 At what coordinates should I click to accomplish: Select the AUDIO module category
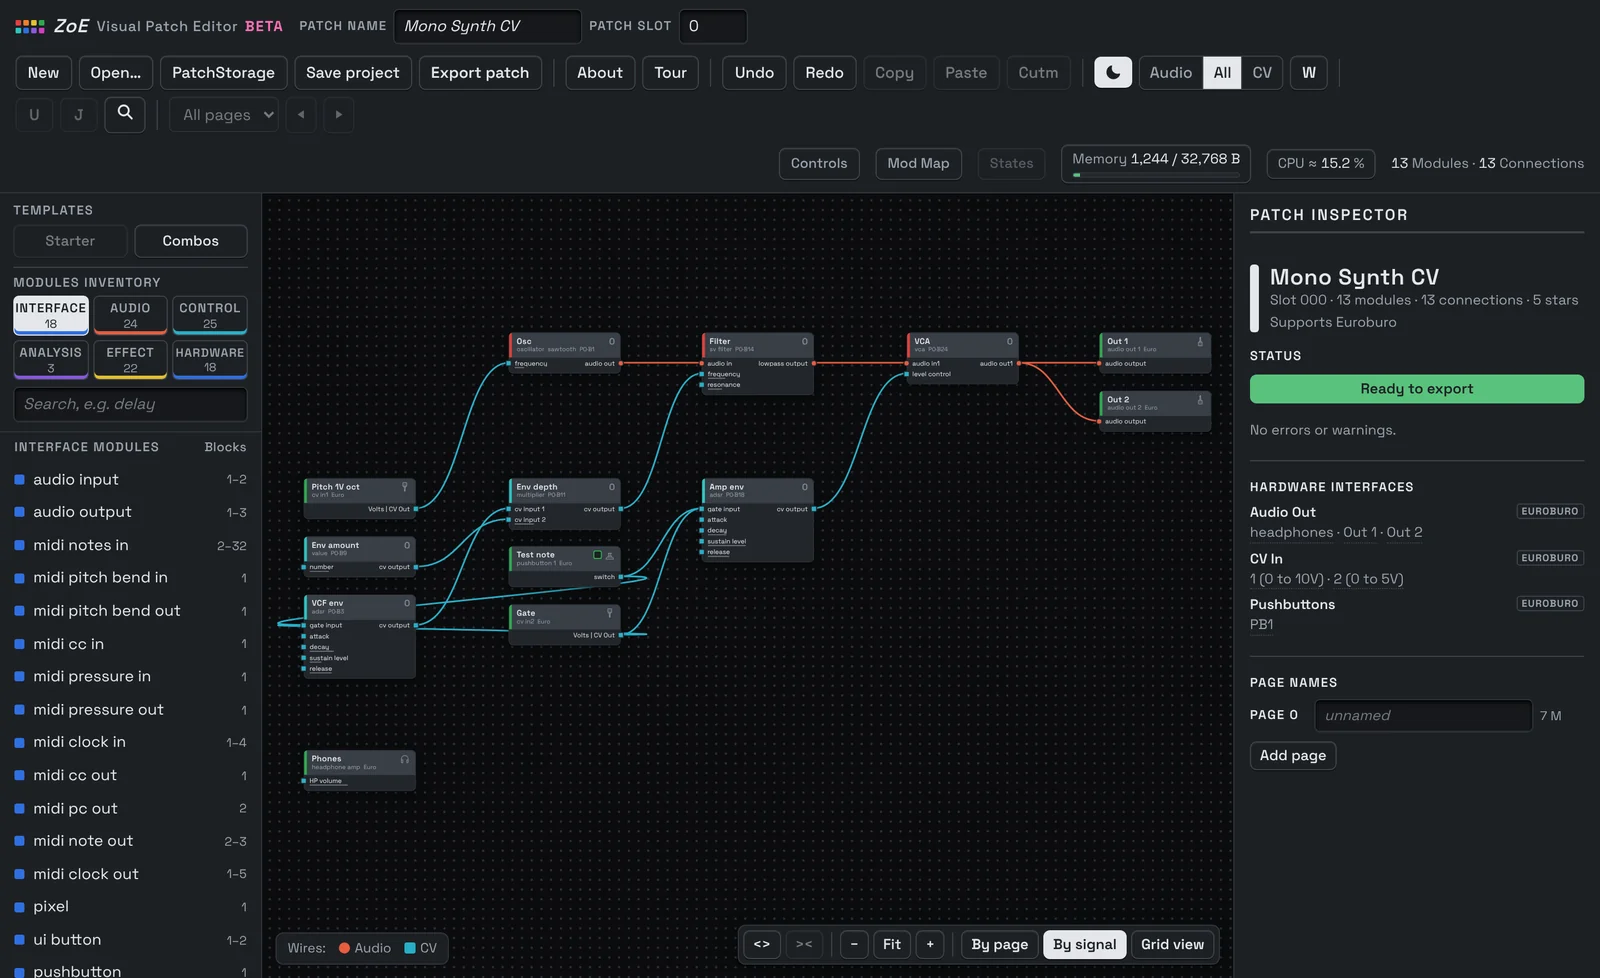[x=130, y=315]
